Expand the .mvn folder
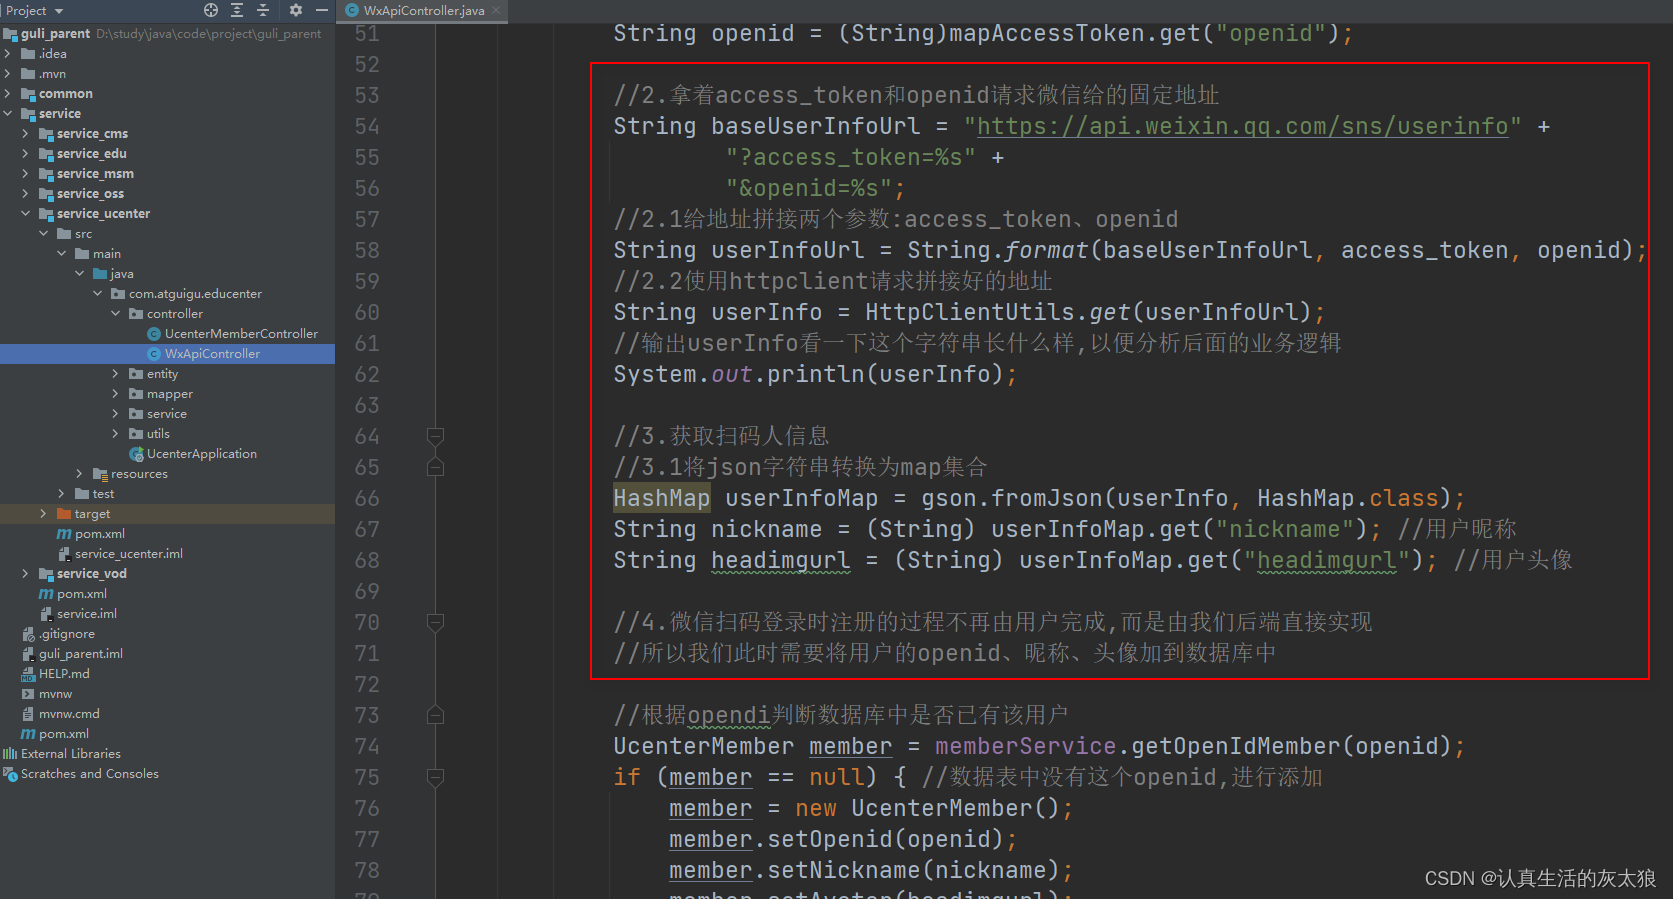 (x=8, y=74)
